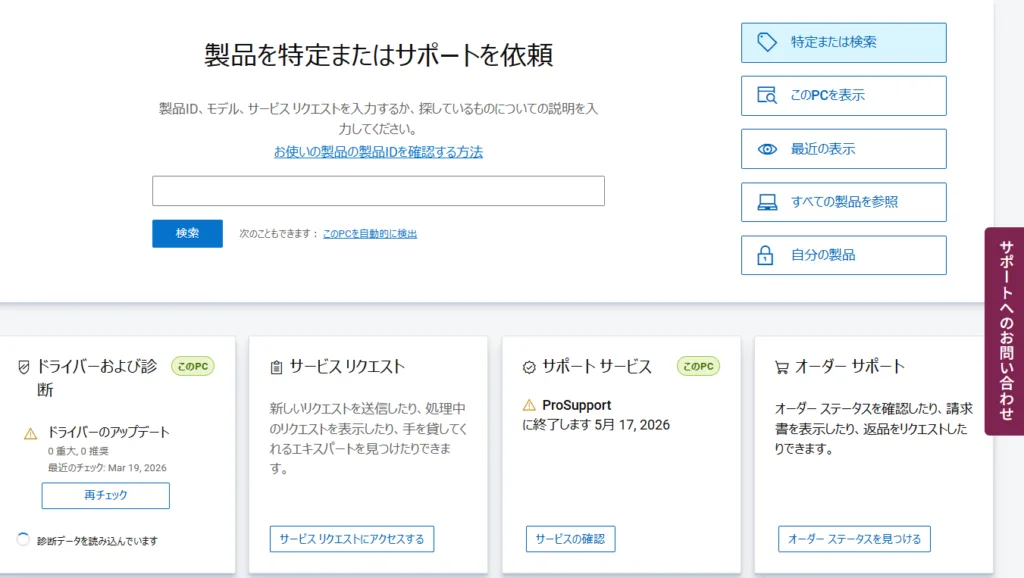
Task: Click the blue 検索 button
Action: click(187, 233)
